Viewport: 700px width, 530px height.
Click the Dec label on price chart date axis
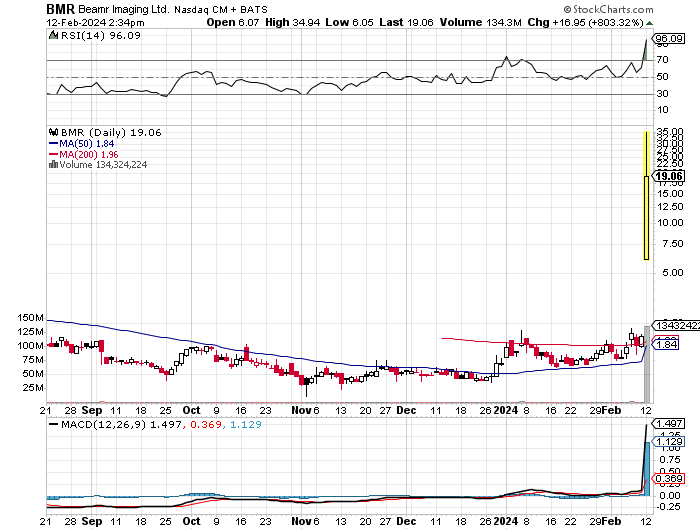click(x=406, y=410)
